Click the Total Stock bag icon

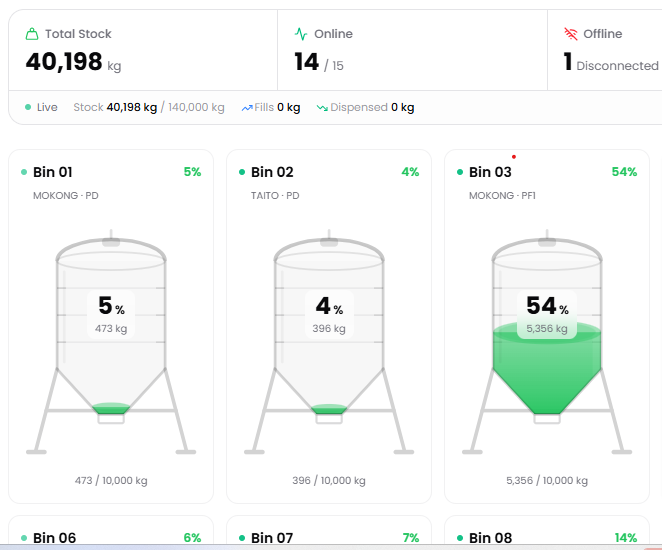32,34
